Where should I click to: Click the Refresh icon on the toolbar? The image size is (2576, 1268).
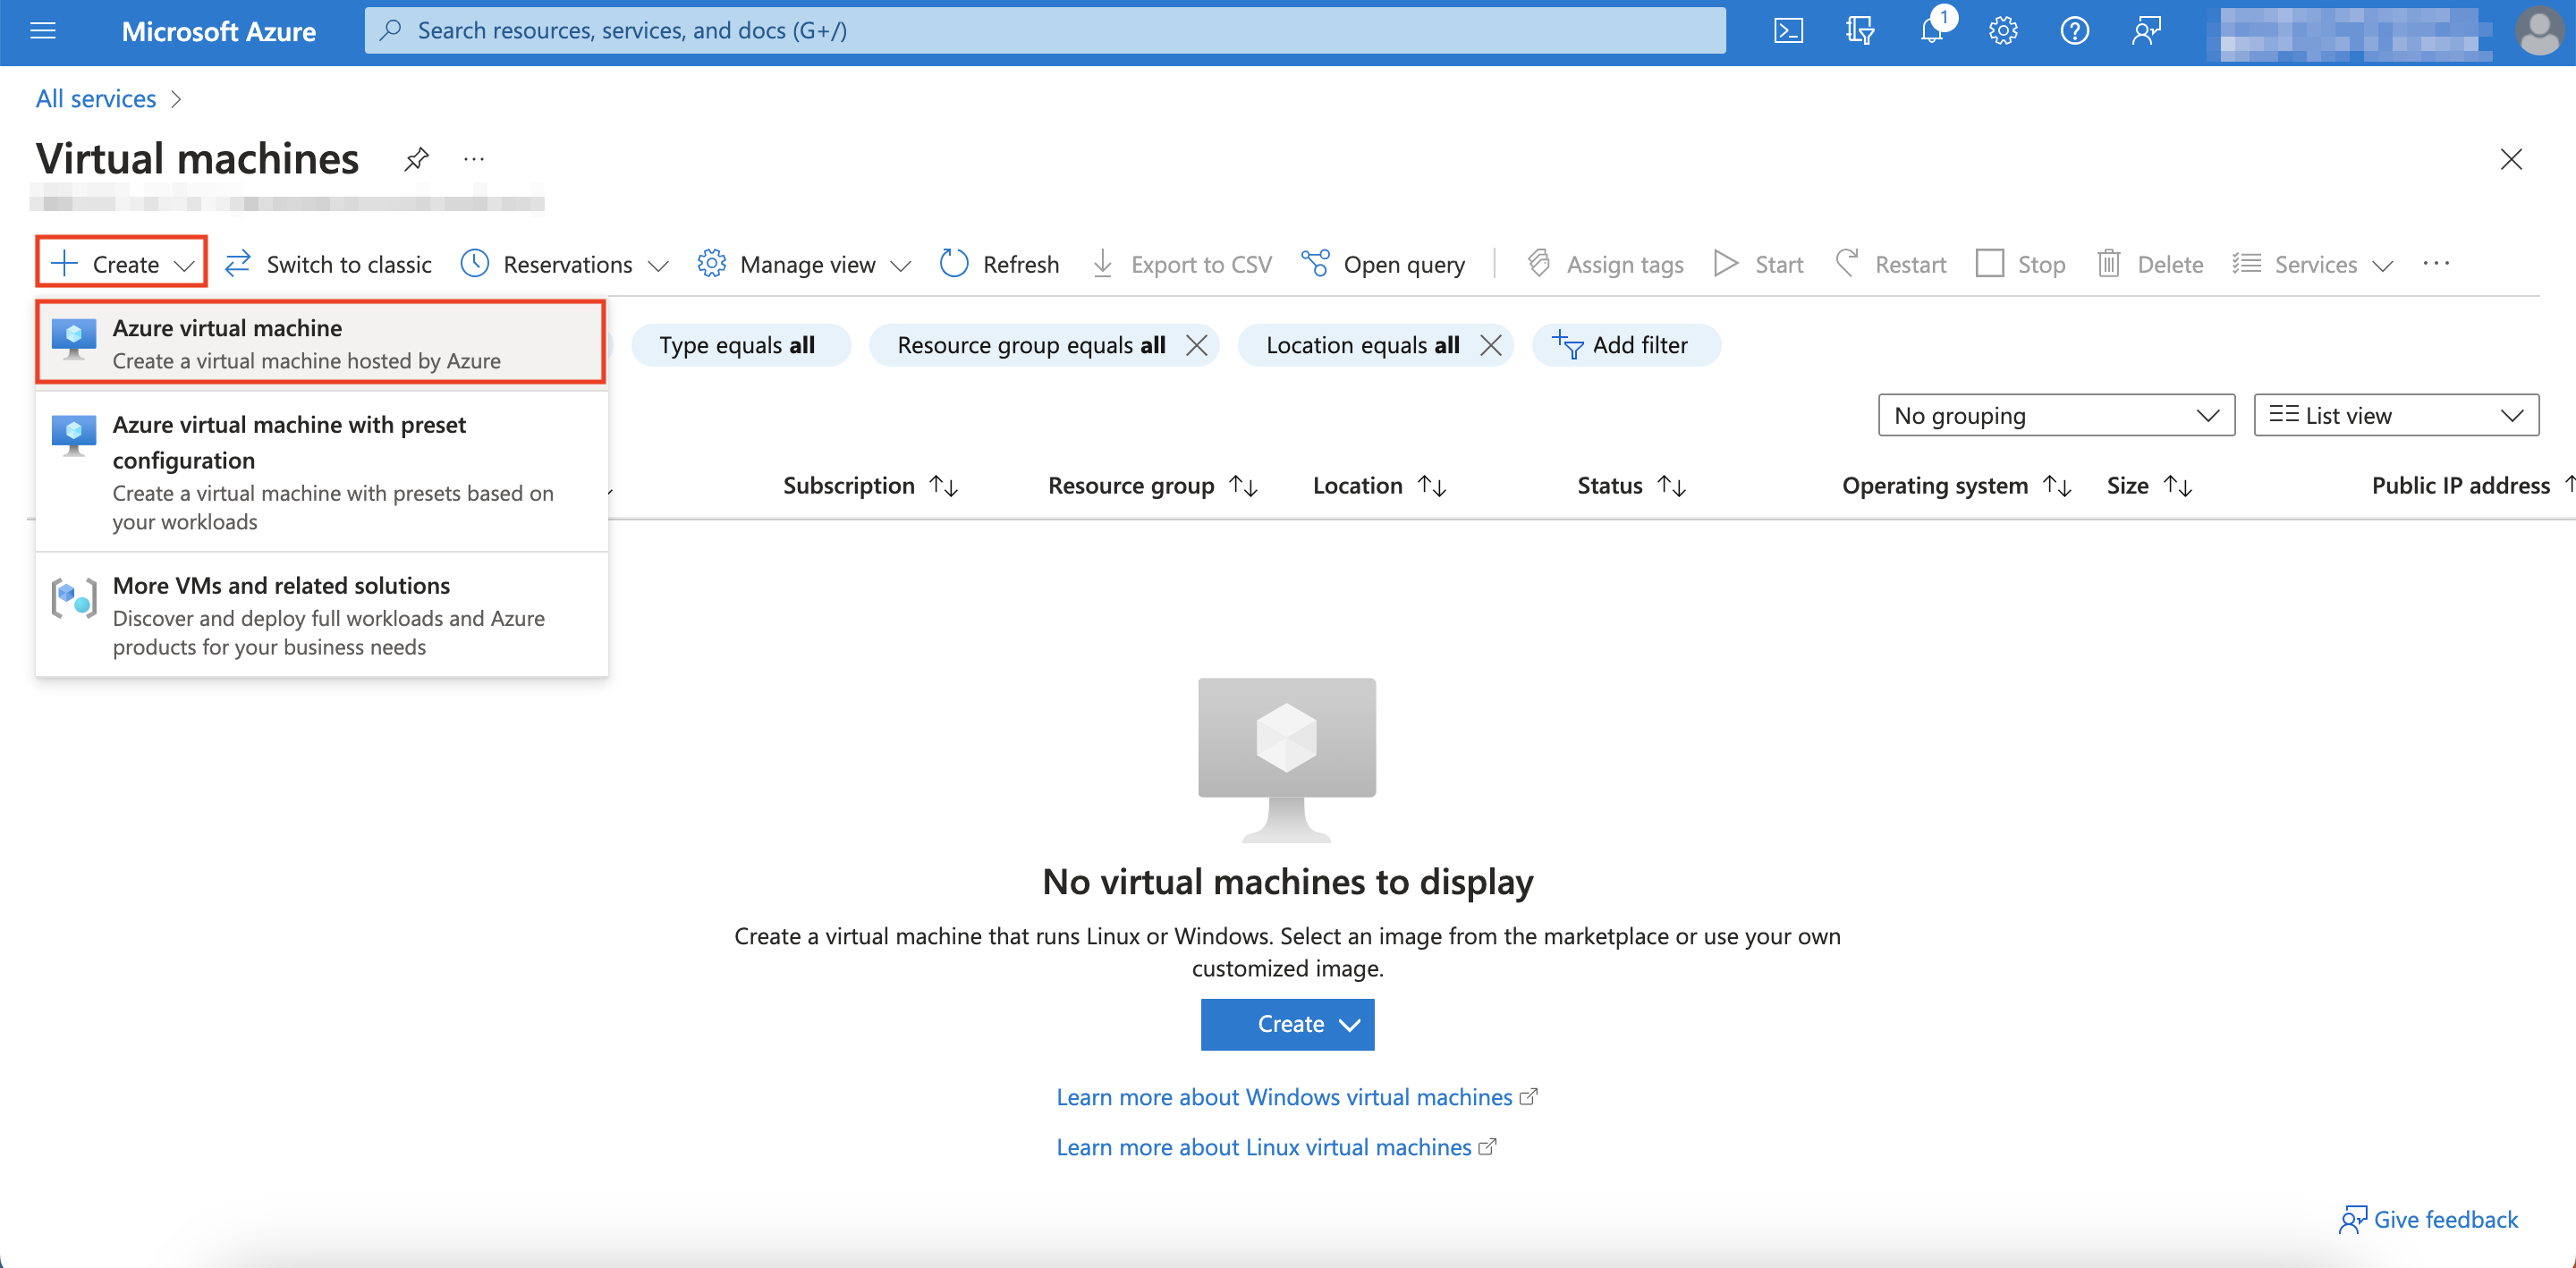pyautogui.click(x=953, y=263)
